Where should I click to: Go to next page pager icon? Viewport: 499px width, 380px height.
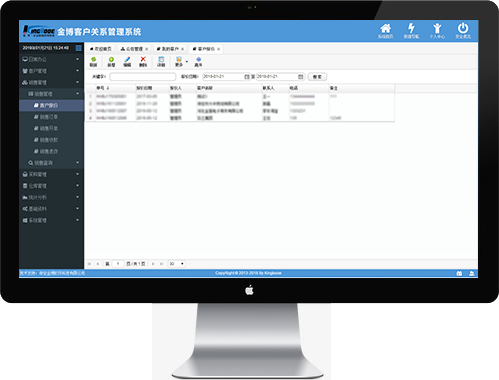pos(153,264)
